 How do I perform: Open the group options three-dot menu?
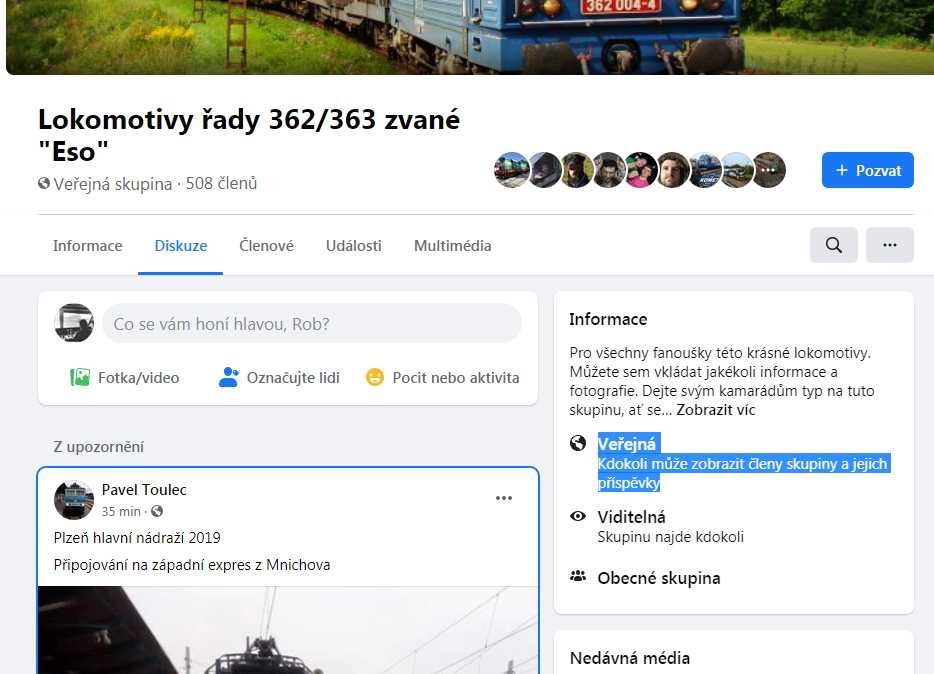click(890, 245)
